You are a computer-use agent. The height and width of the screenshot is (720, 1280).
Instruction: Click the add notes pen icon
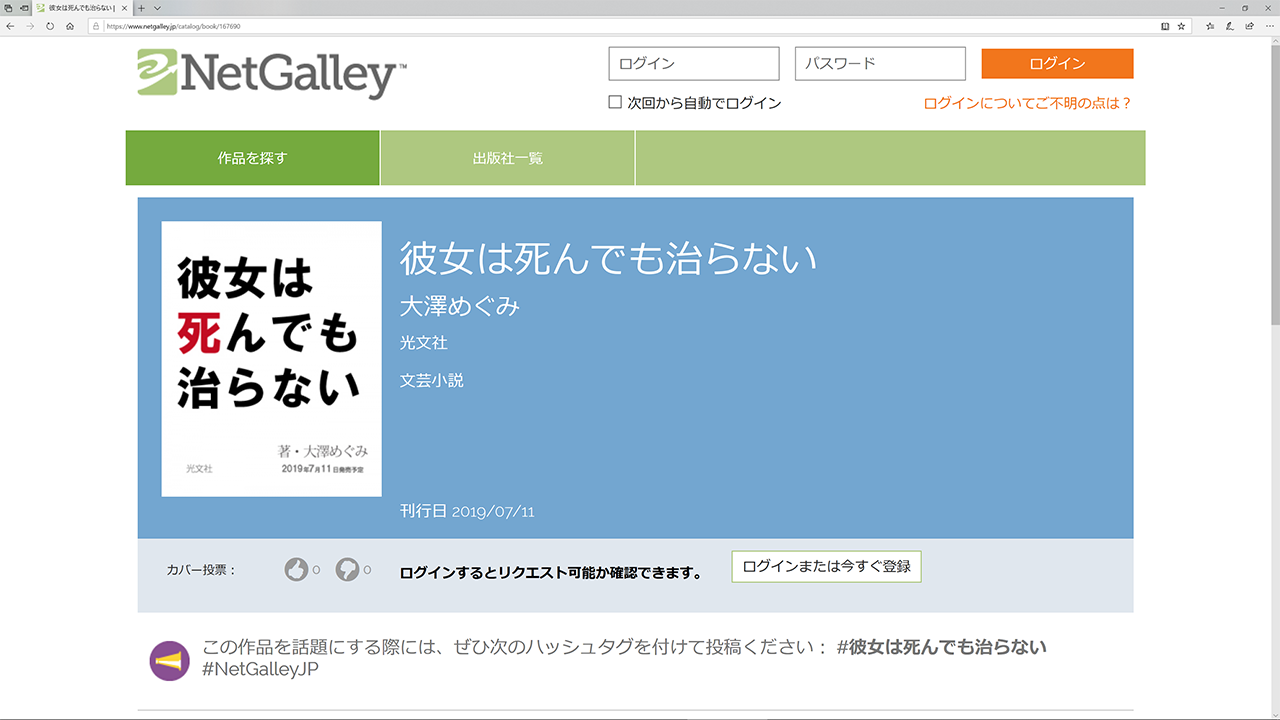[x=1230, y=26]
